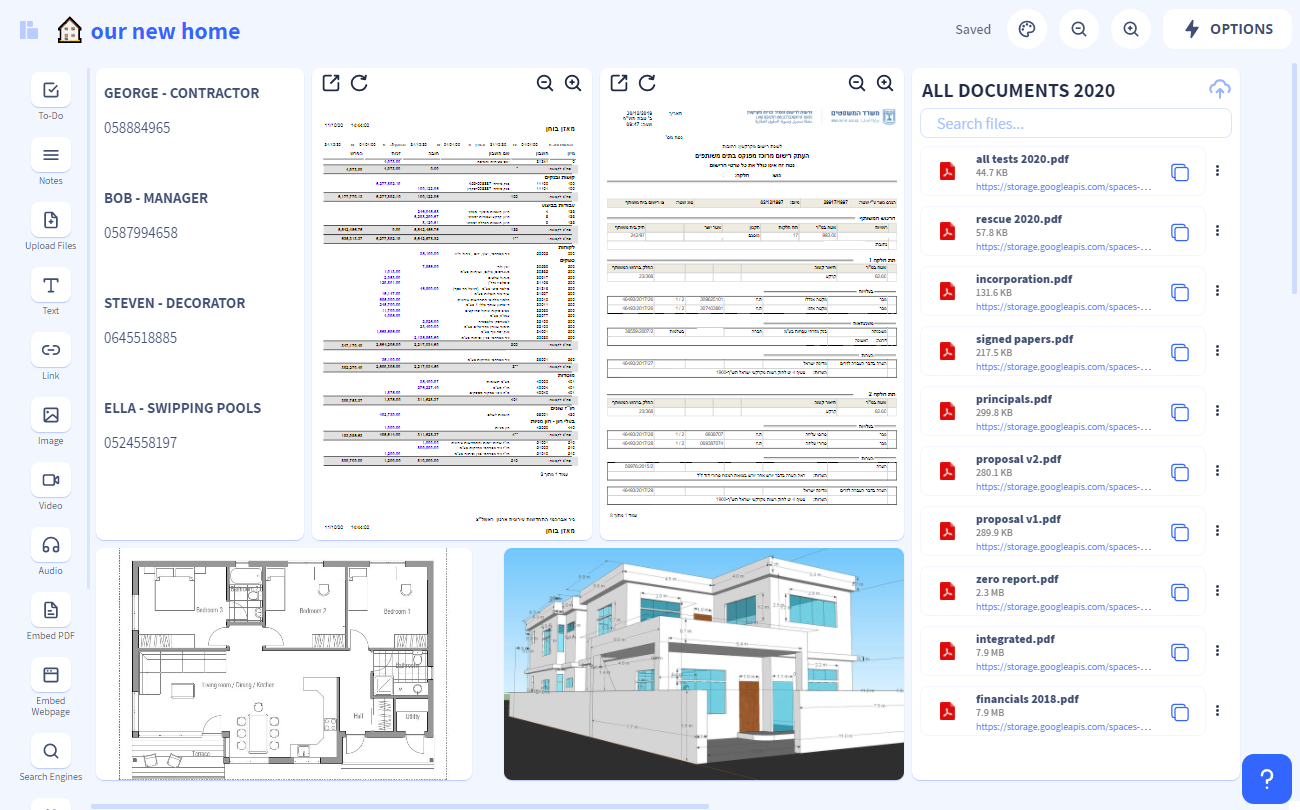Copy link for all tests 2020.pdf
The width and height of the screenshot is (1300, 810).
point(1180,172)
